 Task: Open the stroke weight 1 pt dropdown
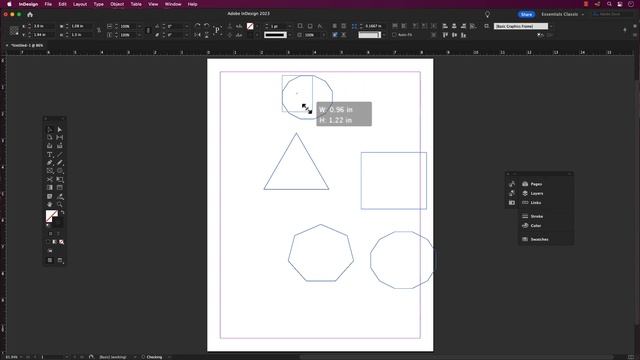[289, 26]
